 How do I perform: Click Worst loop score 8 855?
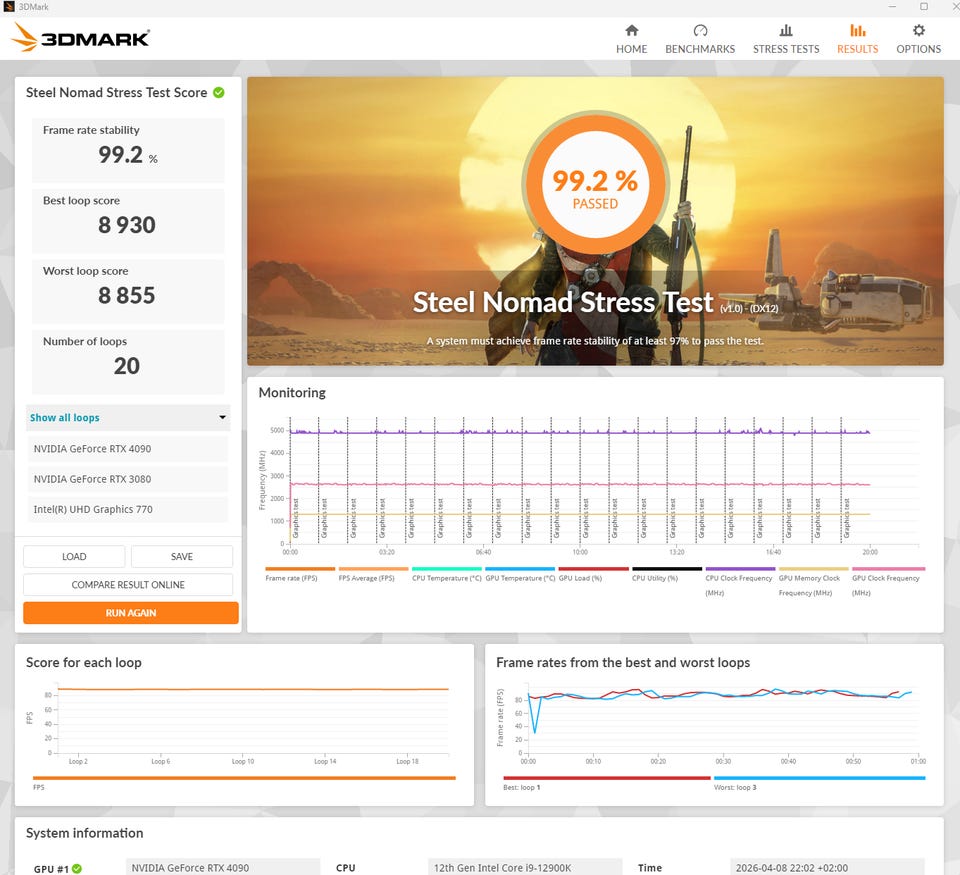127,296
